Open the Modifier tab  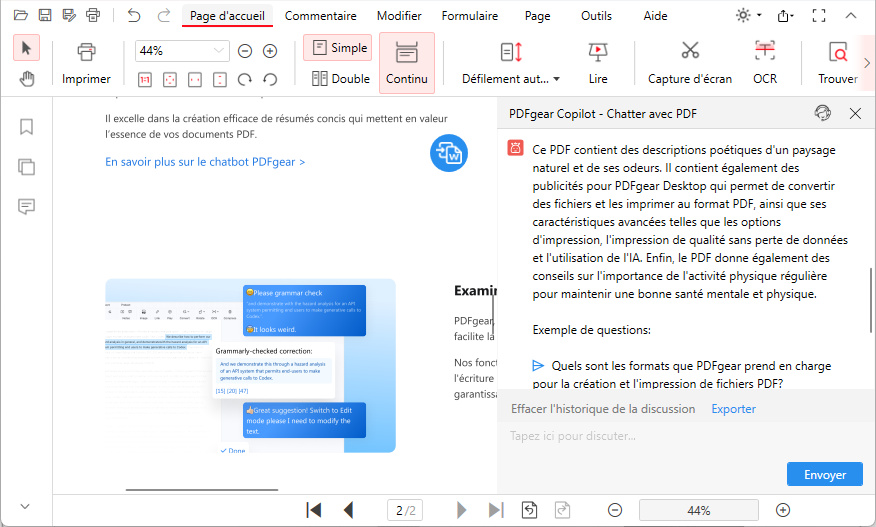(x=399, y=16)
